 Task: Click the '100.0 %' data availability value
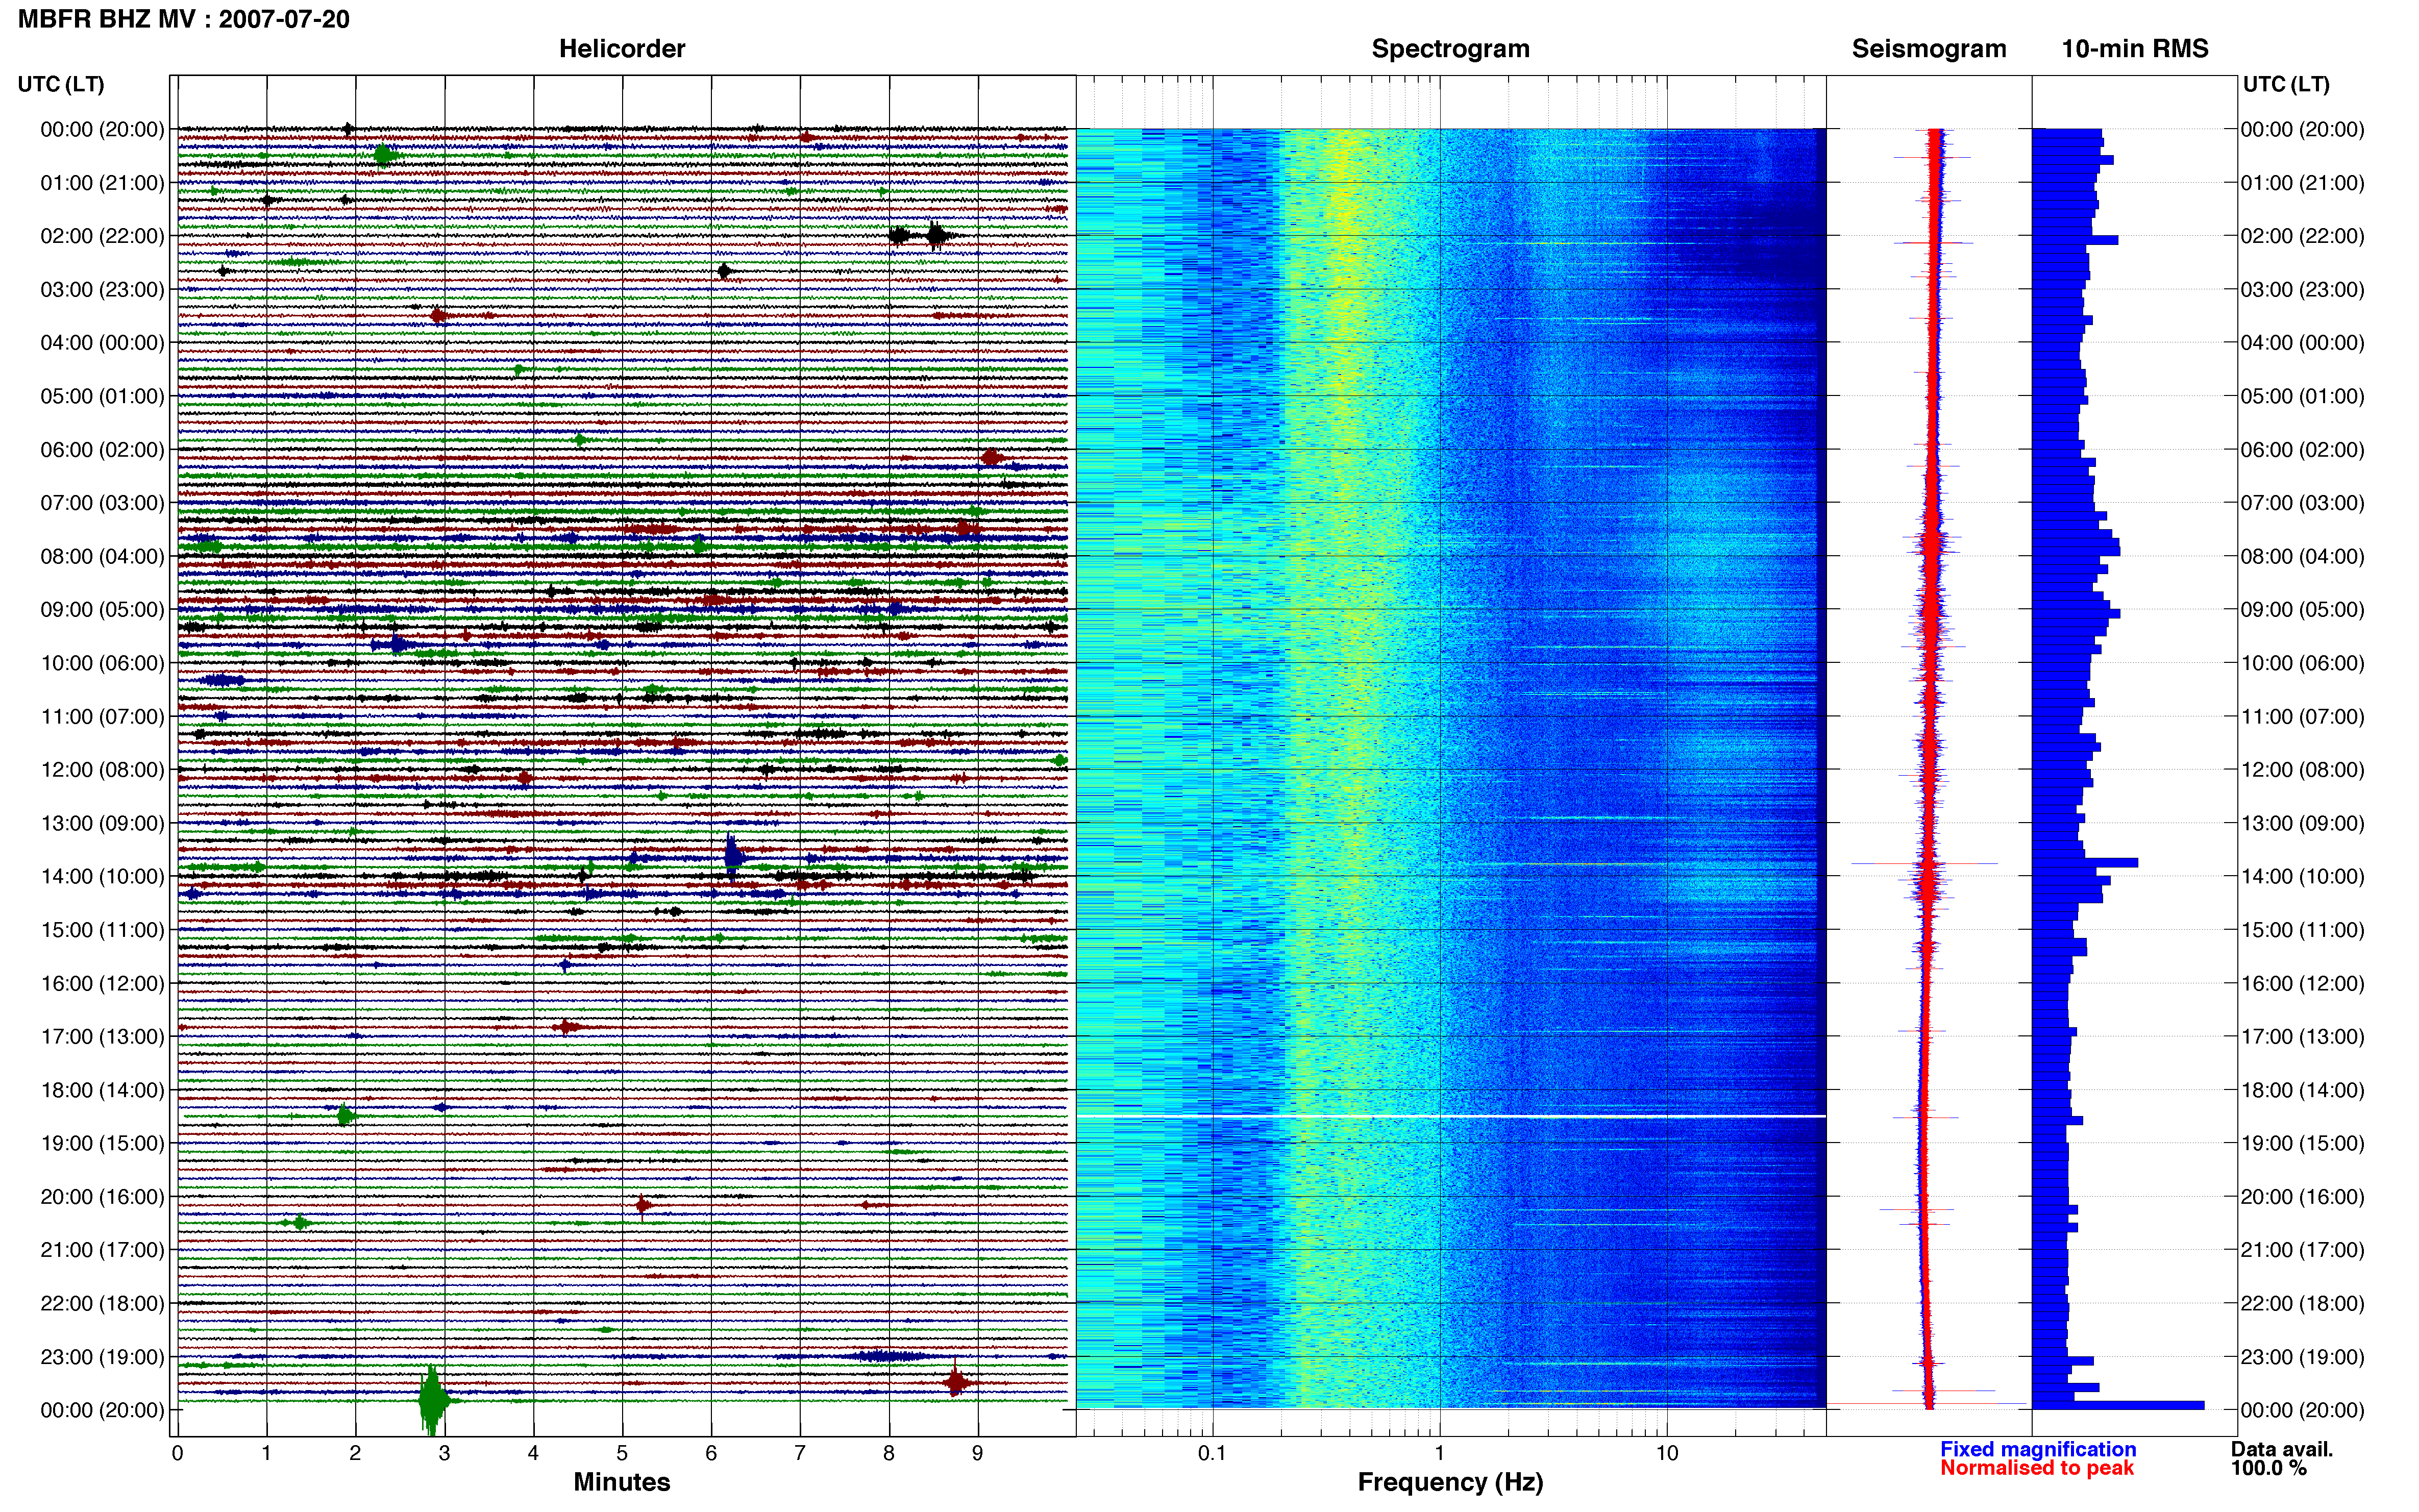[2269, 1468]
